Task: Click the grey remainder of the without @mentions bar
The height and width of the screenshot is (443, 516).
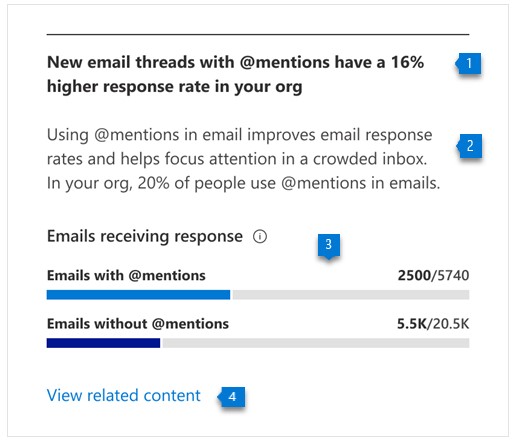Action: [x=316, y=343]
